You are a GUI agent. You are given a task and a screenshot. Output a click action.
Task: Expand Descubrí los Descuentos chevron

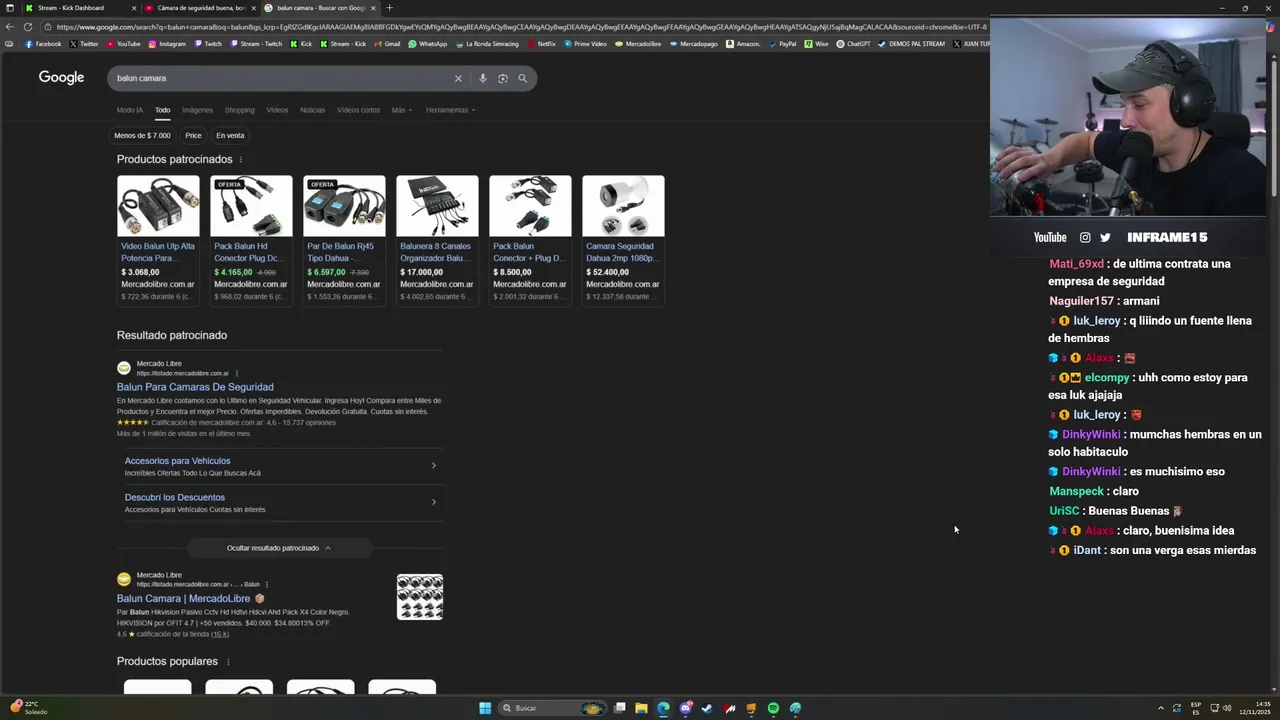pos(433,502)
